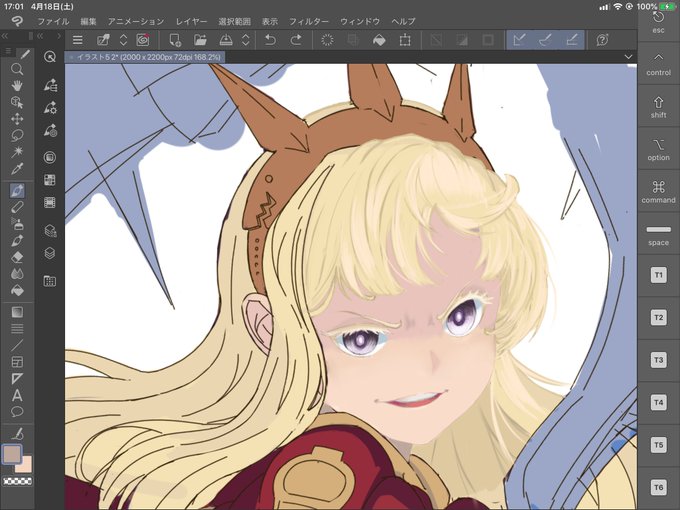Open the 選択範囲 menu
Viewport: 680px width, 510px height.
(234, 21)
